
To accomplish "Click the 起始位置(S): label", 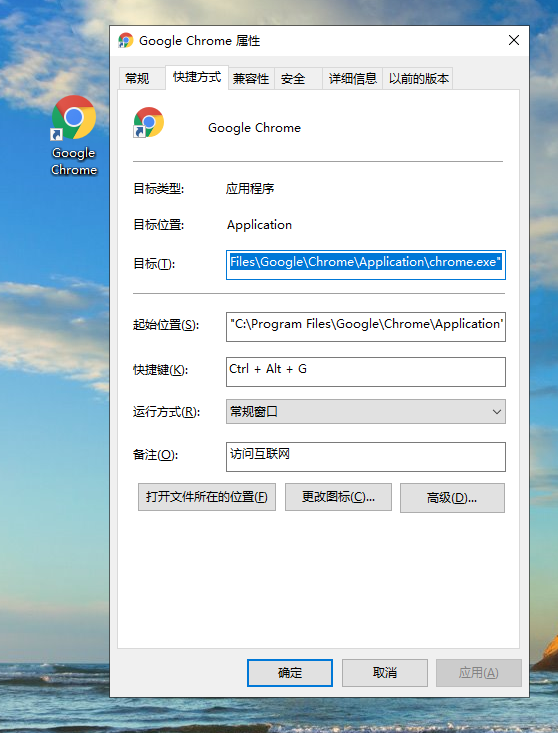I will (x=166, y=324).
